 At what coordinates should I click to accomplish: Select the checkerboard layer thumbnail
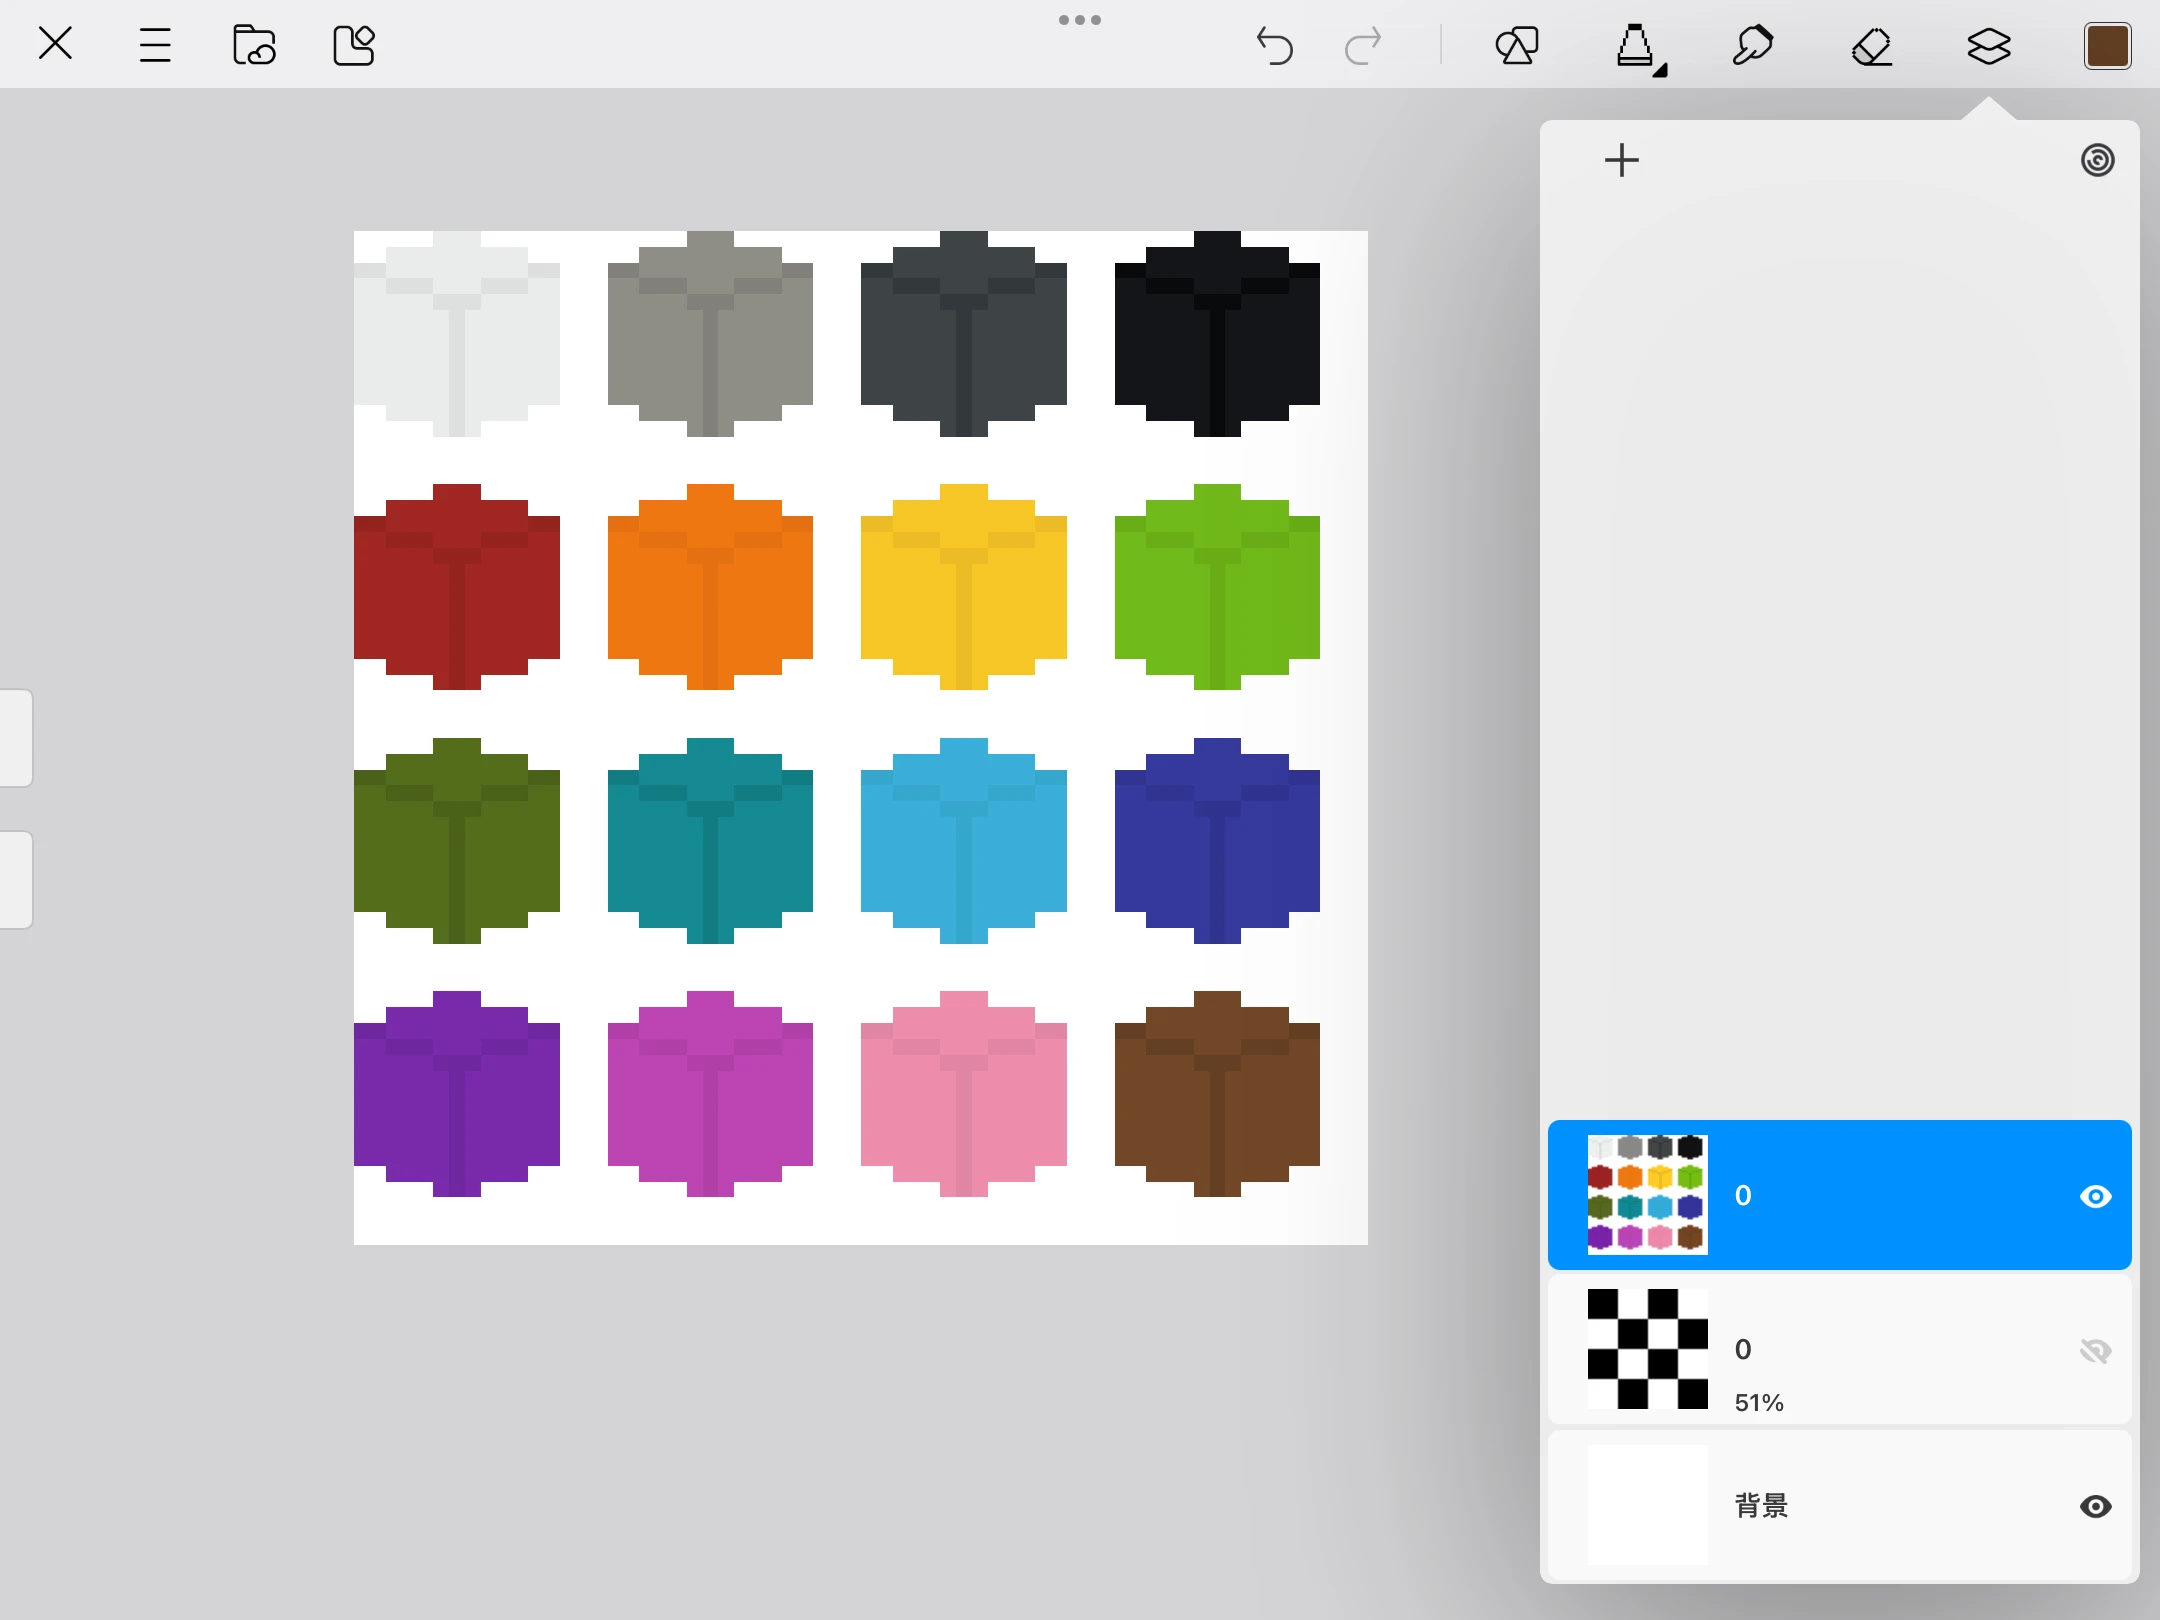(1647, 1349)
